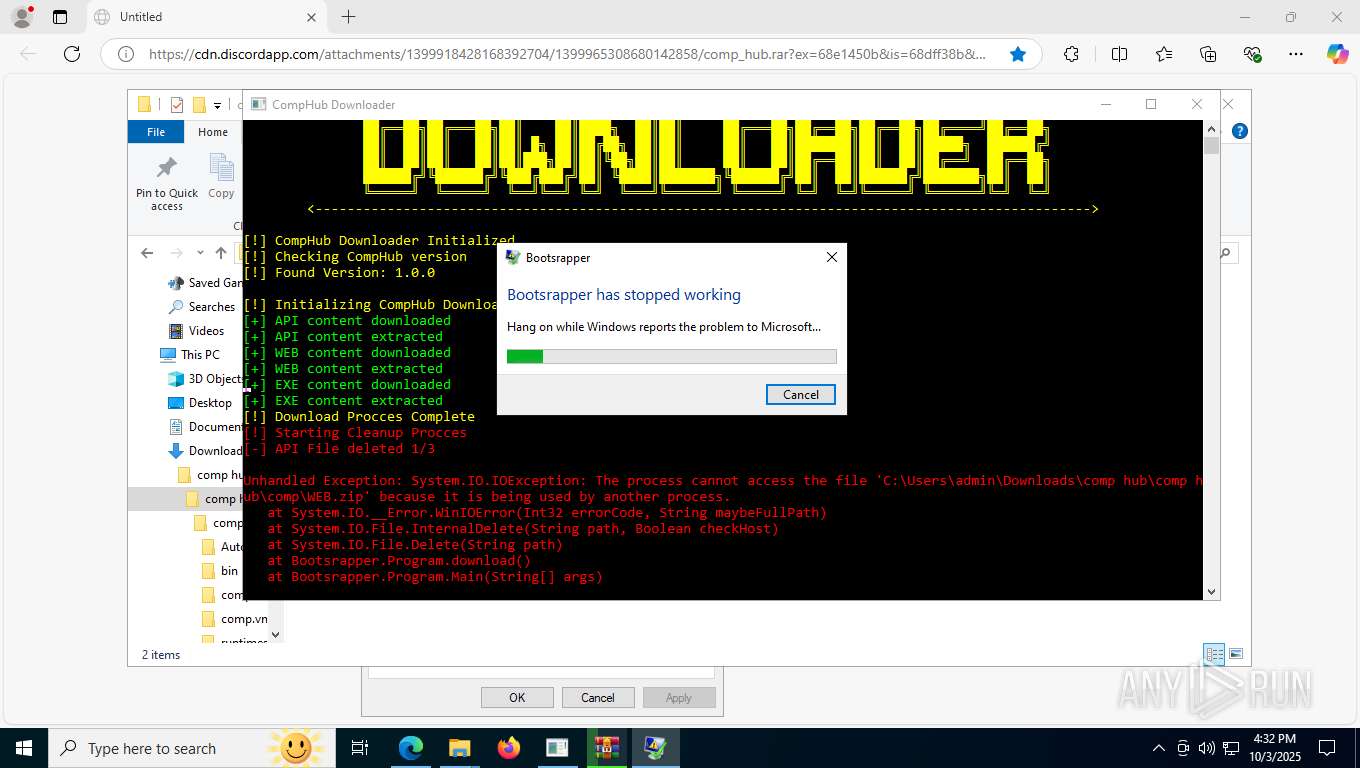
Task: Refresh the browser page
Action: (x=72, y=54)
